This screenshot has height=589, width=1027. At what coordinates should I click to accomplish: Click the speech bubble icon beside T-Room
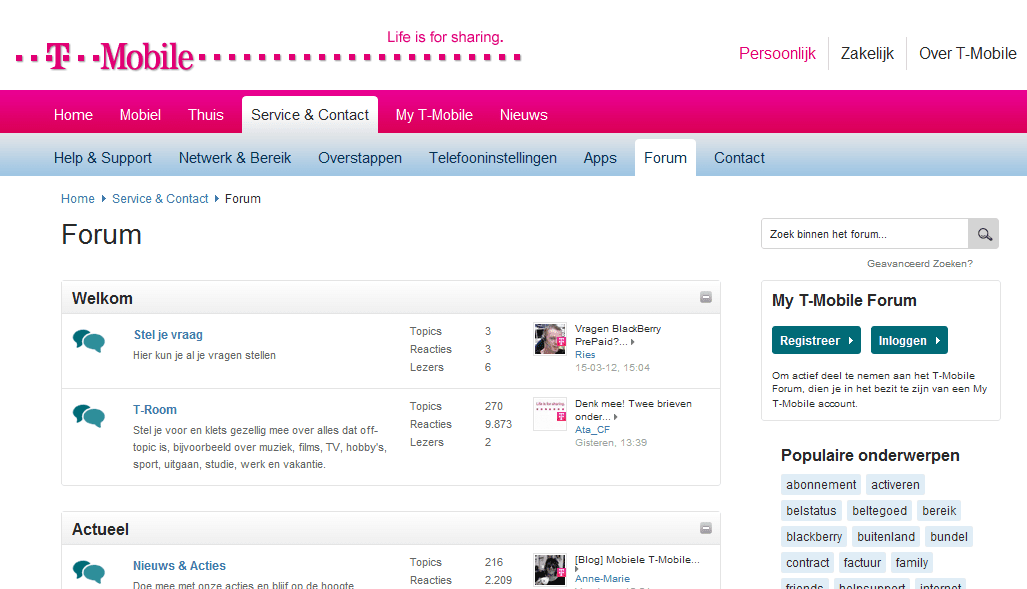[x=89, y=416]
